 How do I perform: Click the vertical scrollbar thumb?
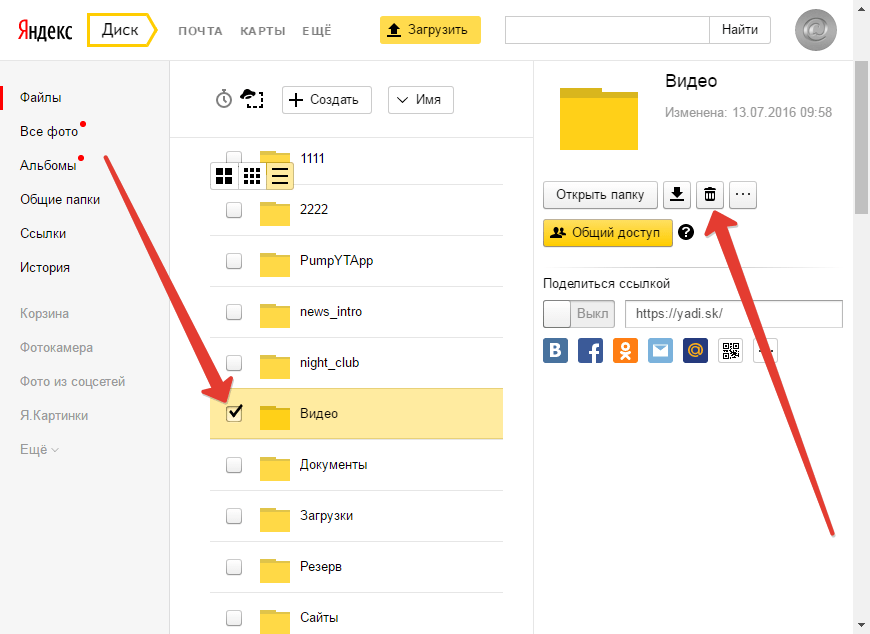click(x=861, y=136)
